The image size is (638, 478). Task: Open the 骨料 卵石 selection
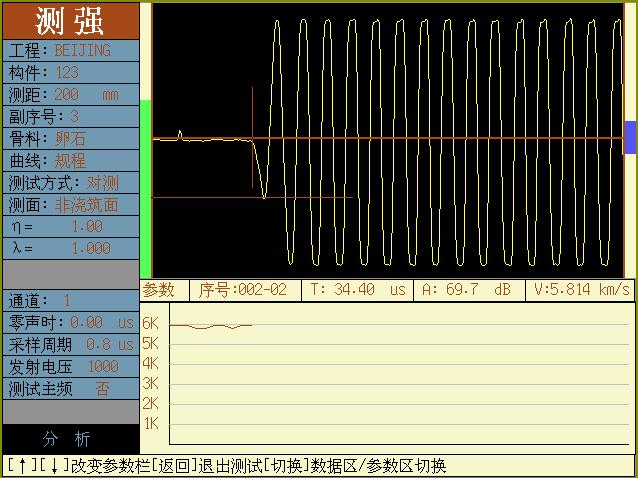click(x=69, y=138)
